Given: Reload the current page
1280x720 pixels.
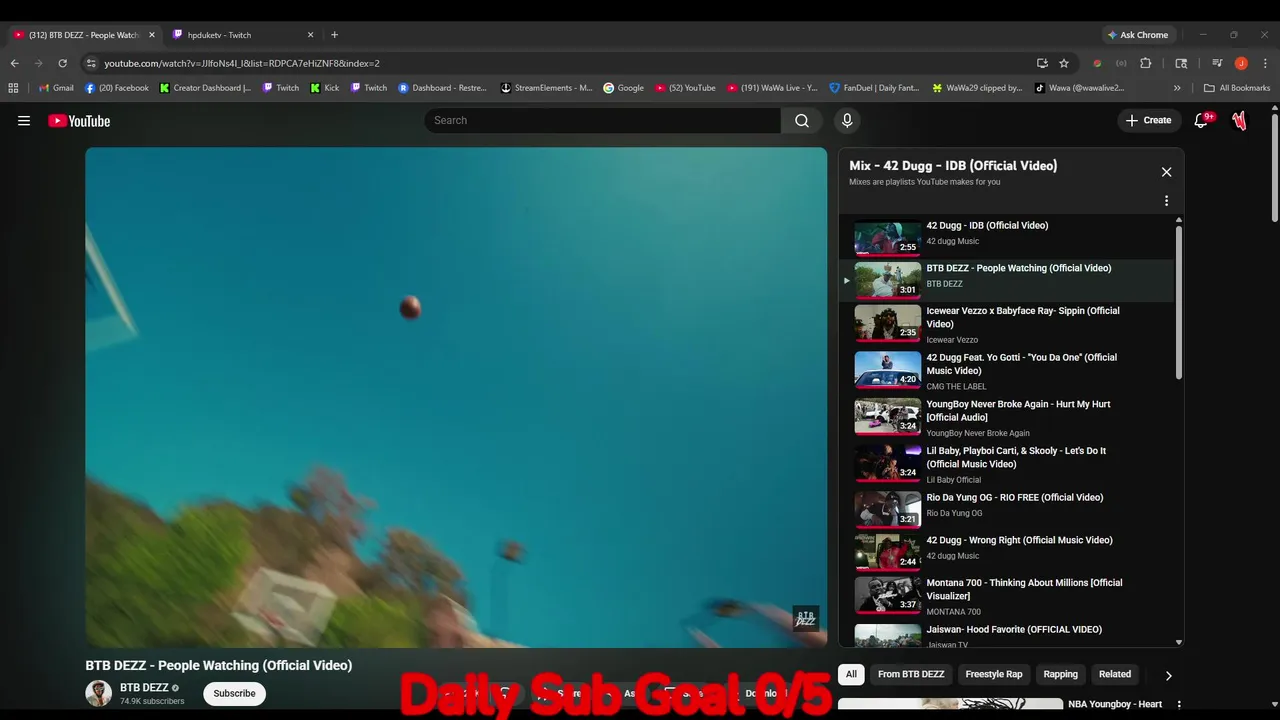Looking at the screenshot, I should coord(62,63).
